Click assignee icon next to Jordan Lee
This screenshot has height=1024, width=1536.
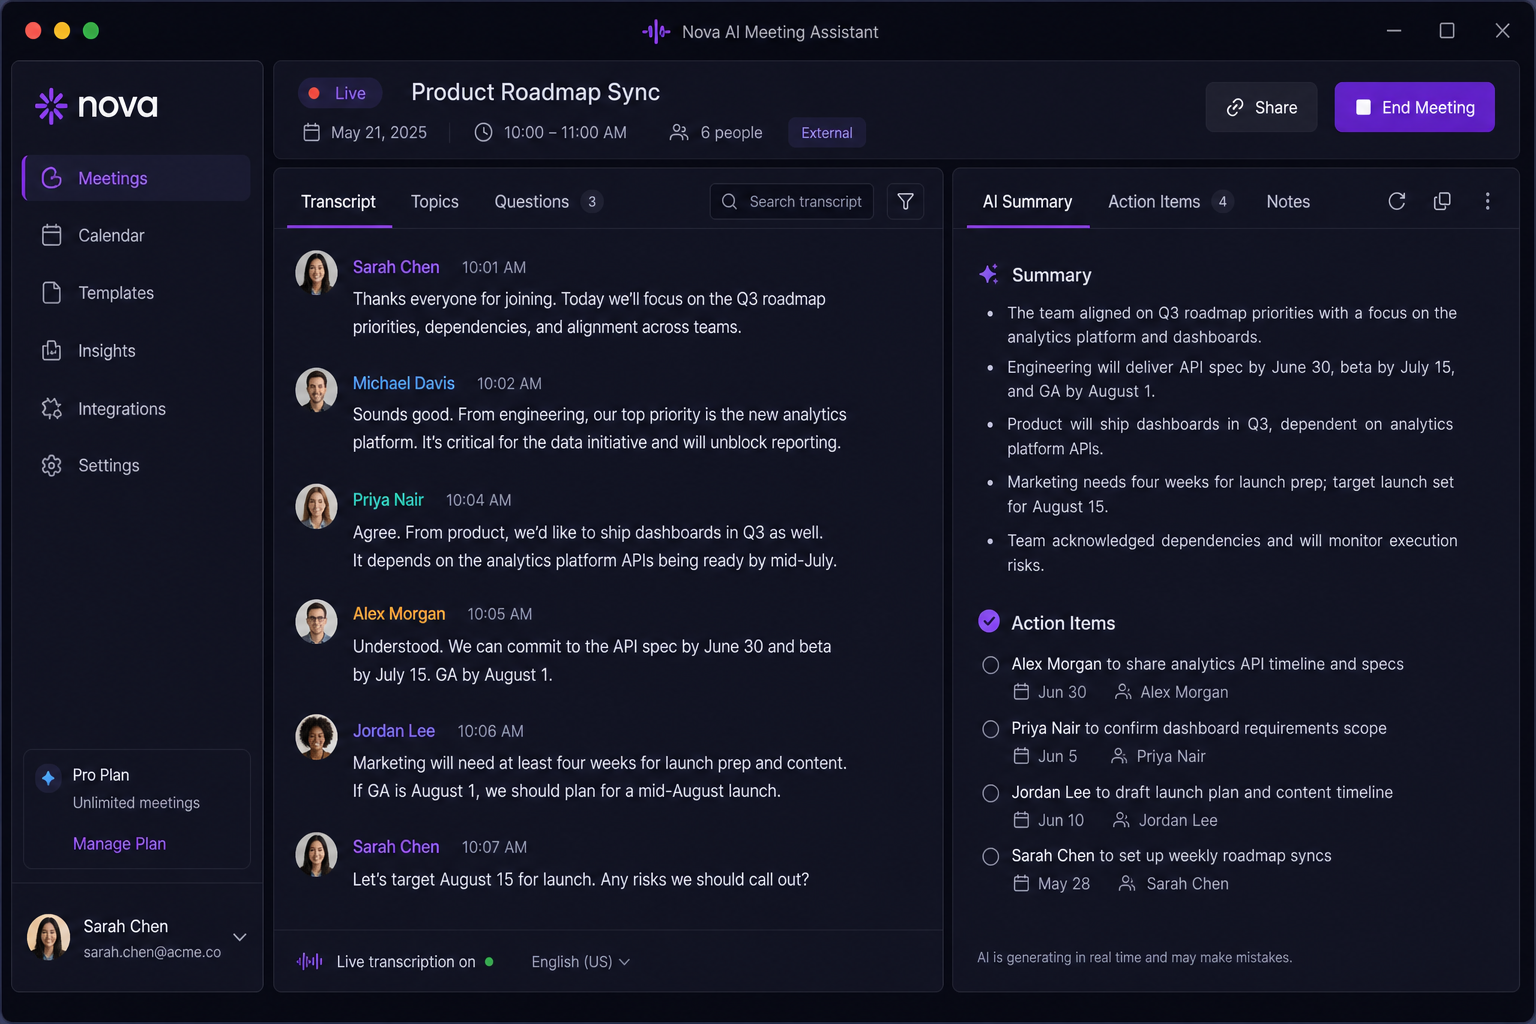pyautogui.click(x=1121, y=820)
